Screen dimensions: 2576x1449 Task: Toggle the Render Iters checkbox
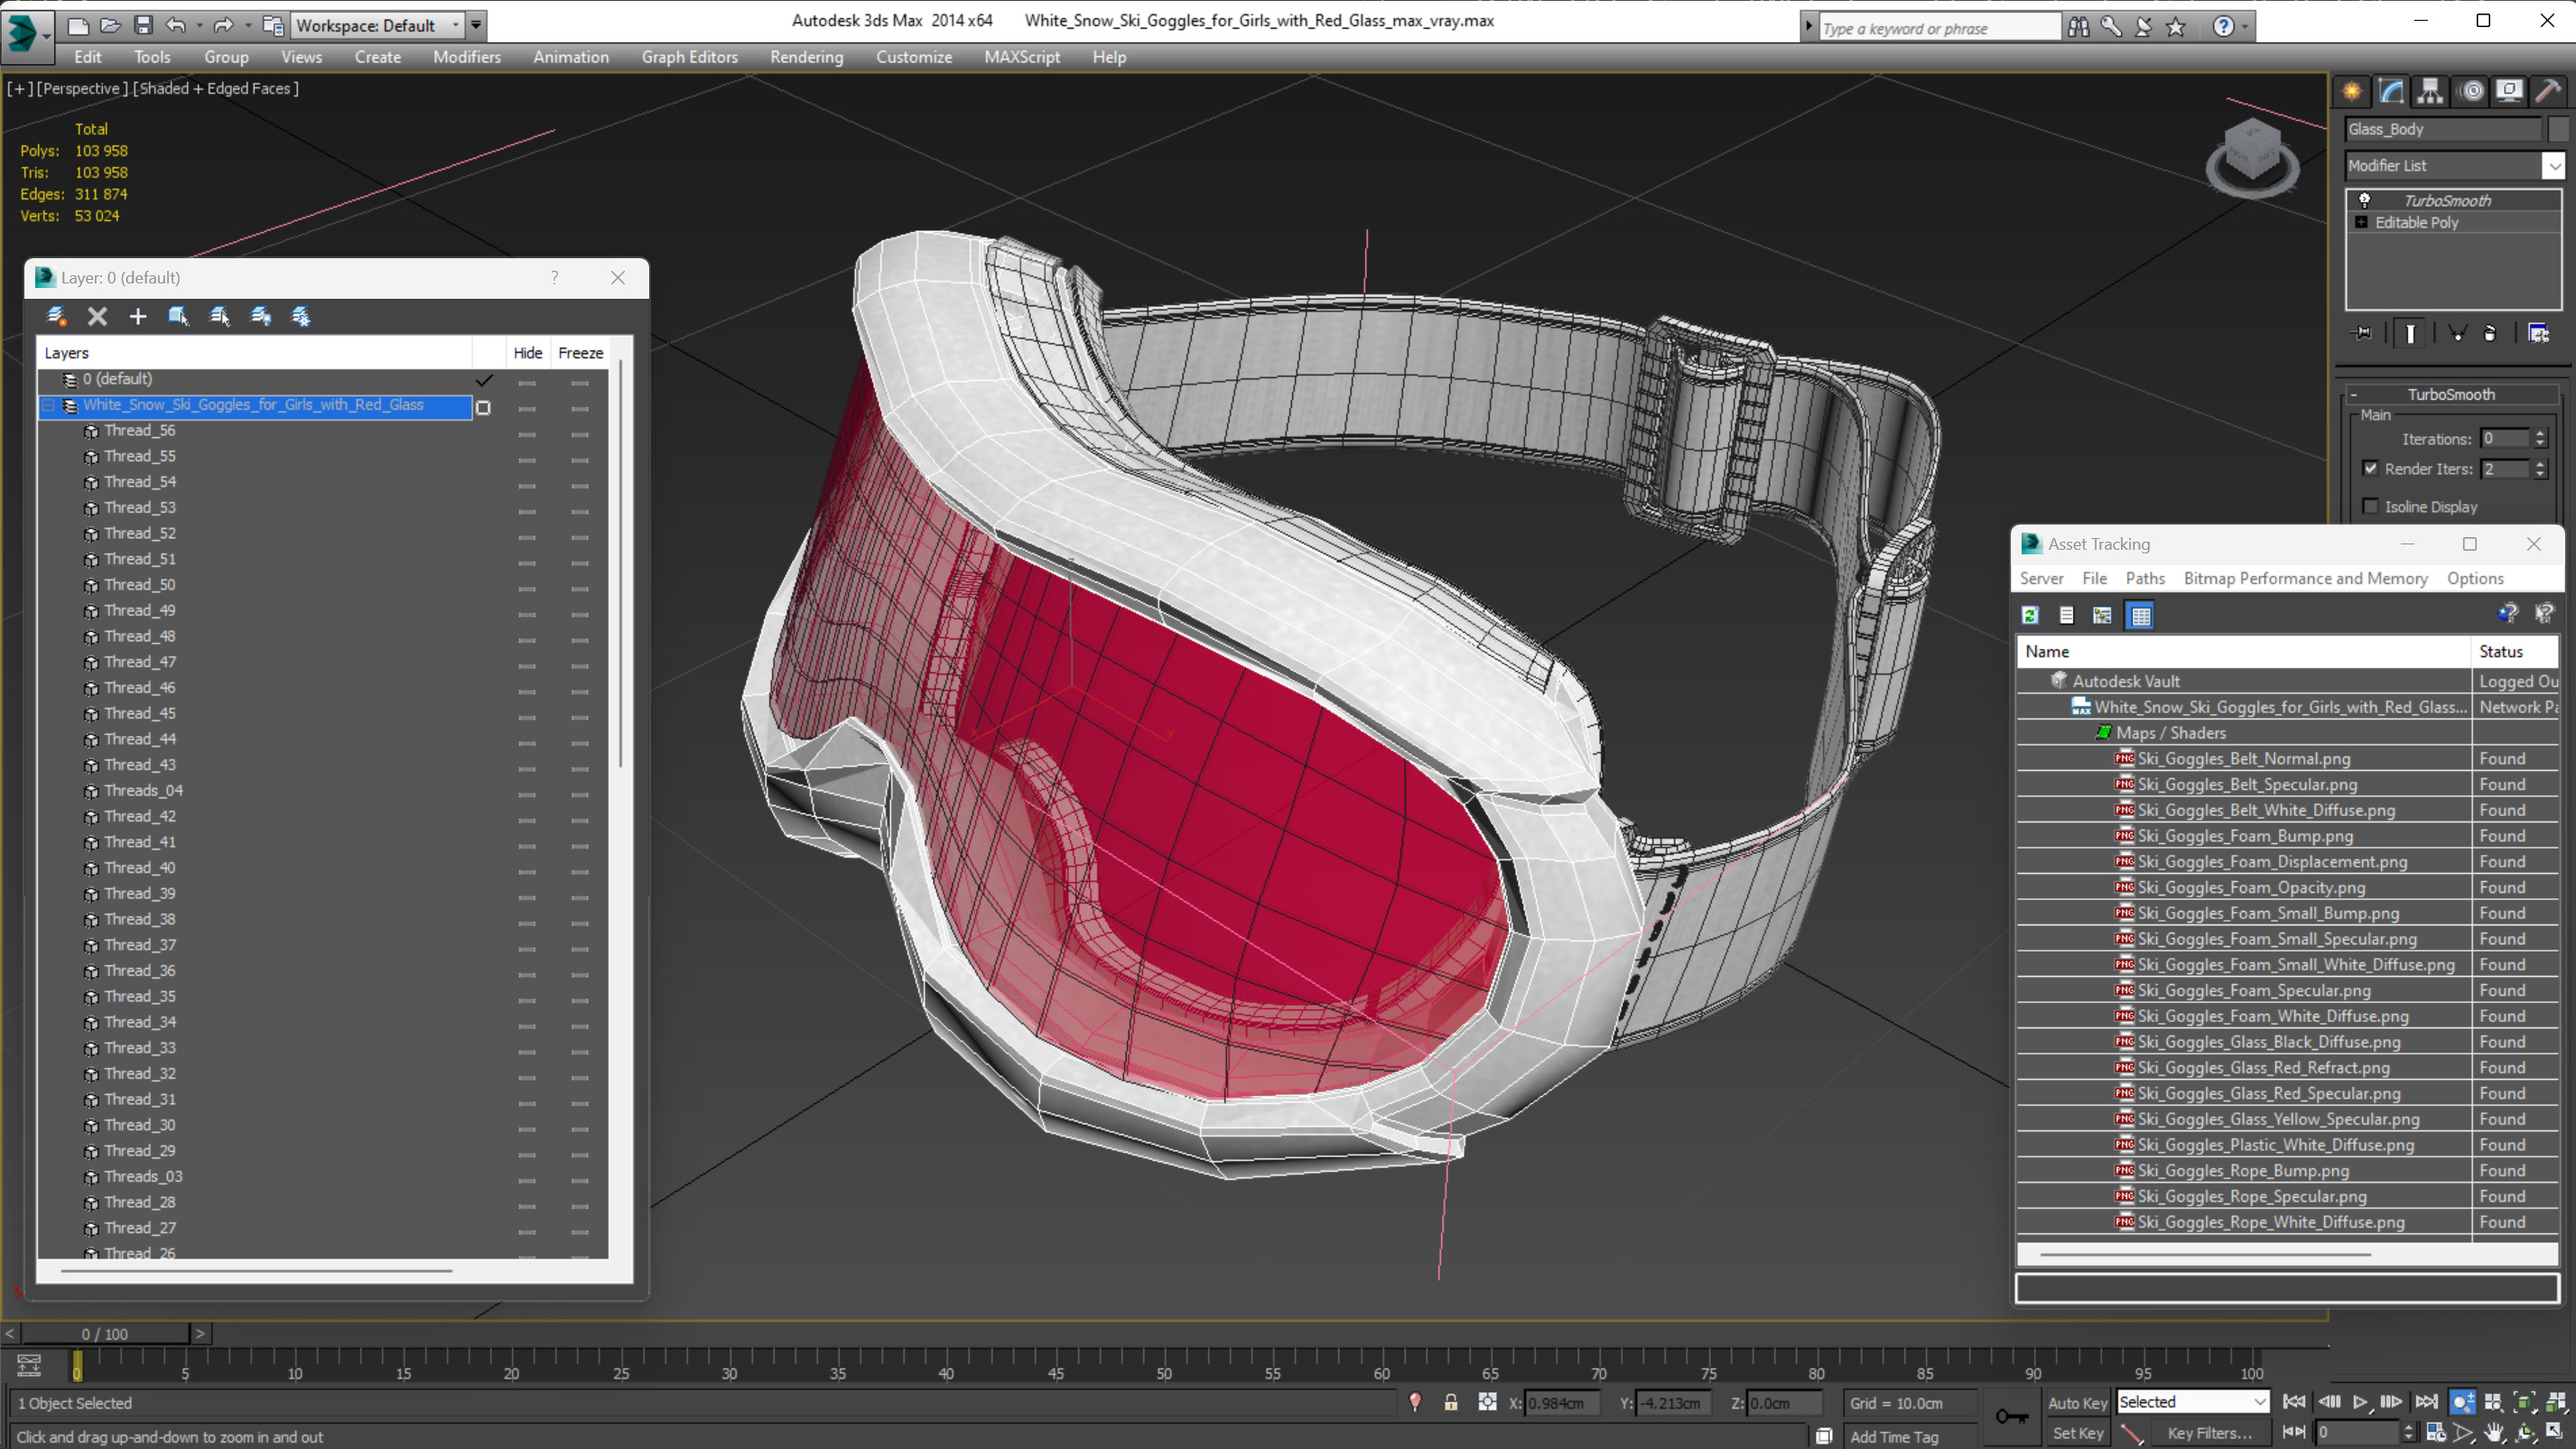(x=2370, y=468)
